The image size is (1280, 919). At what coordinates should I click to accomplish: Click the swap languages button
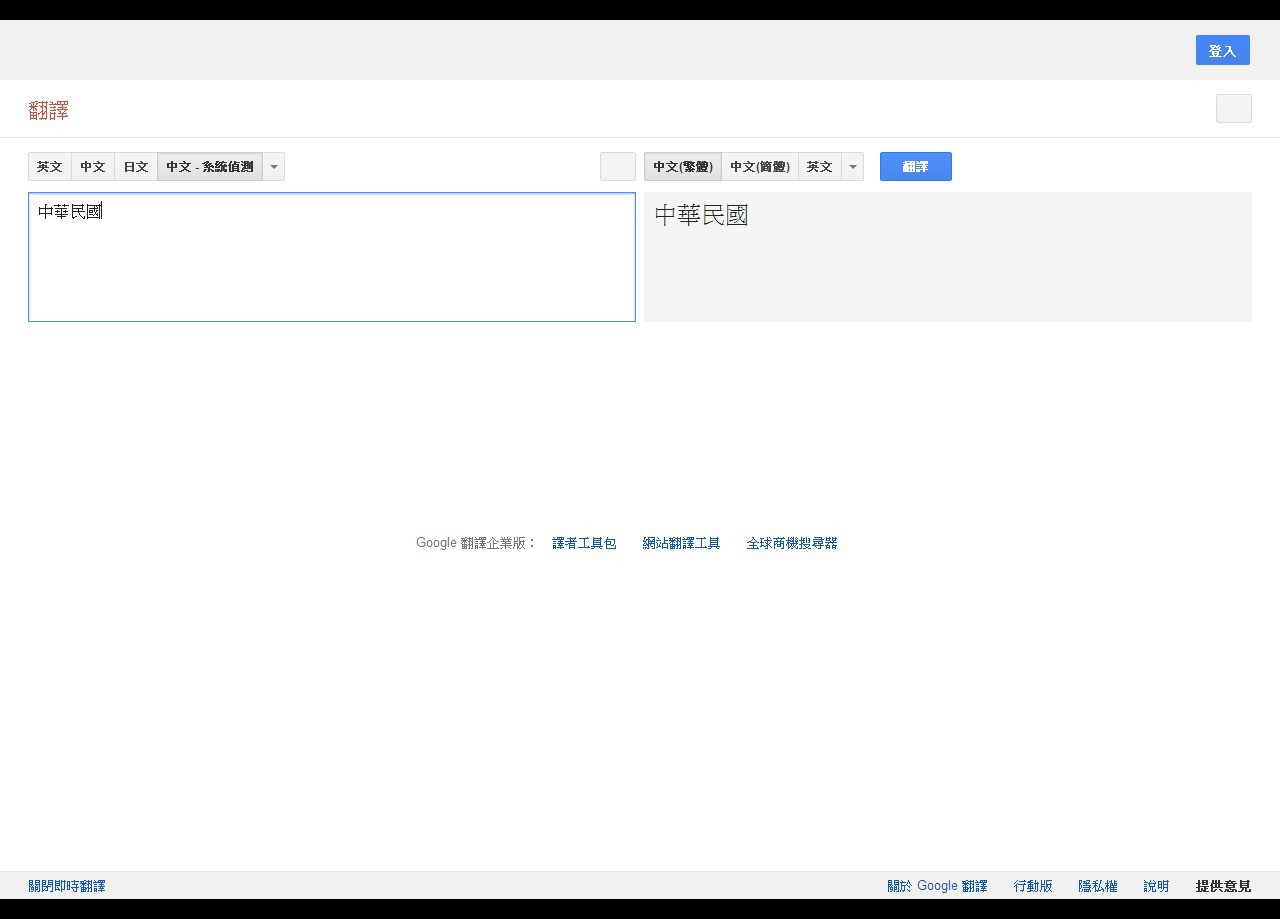coord(617,167)
